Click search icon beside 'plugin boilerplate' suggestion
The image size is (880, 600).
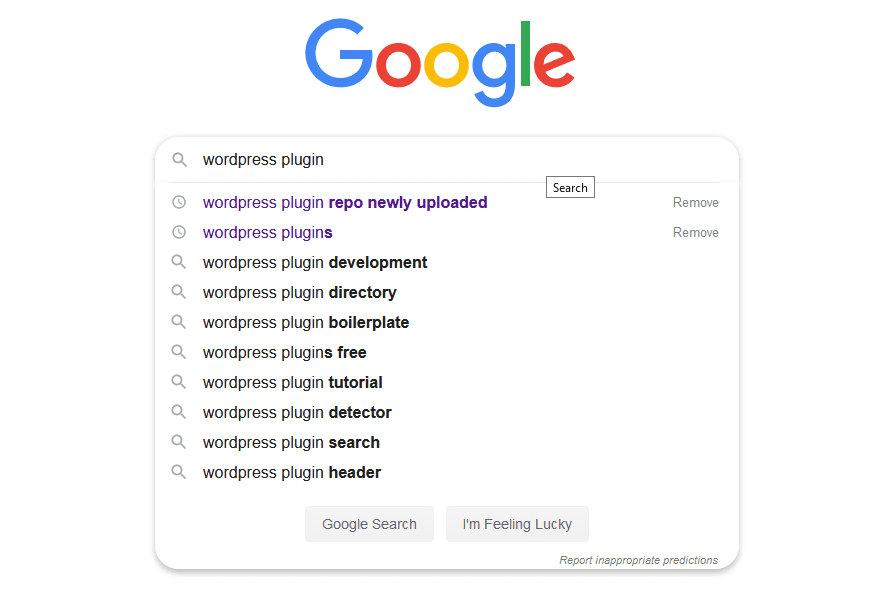[x=179, y=322]
